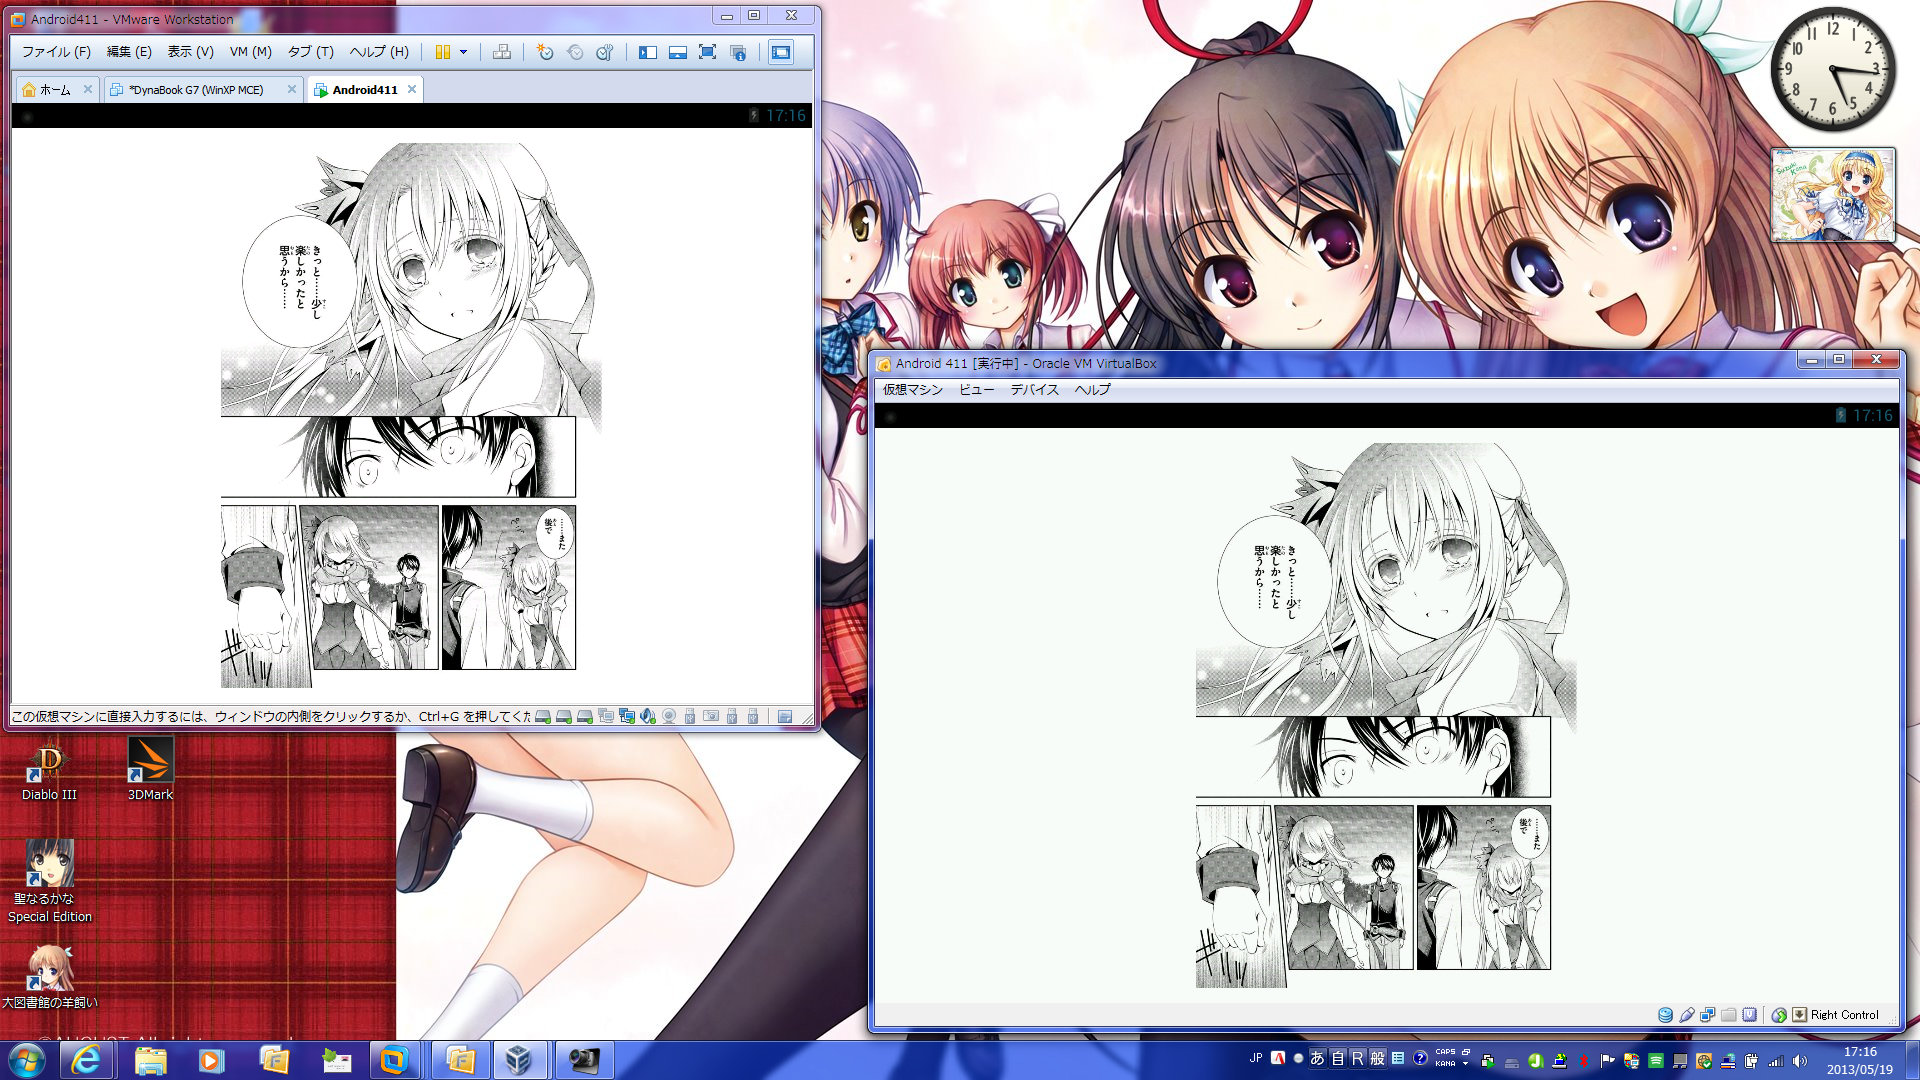Open the ファイル (F) menu
The width and height of the screenshot is (1920, 1080).
56,52
